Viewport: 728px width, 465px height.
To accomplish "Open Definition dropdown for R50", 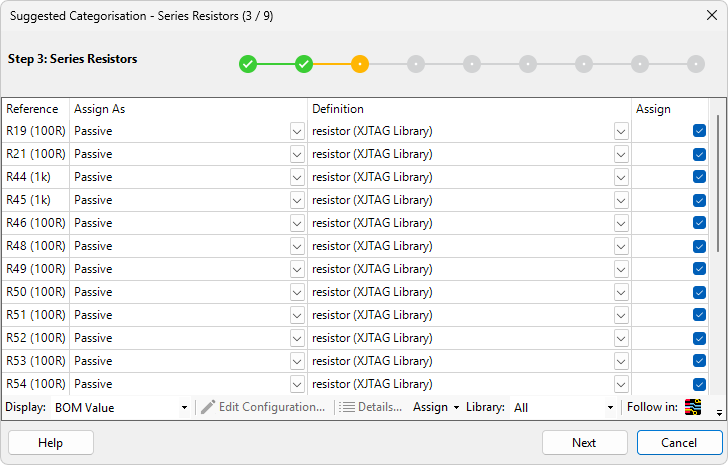I will pos(621,292).
